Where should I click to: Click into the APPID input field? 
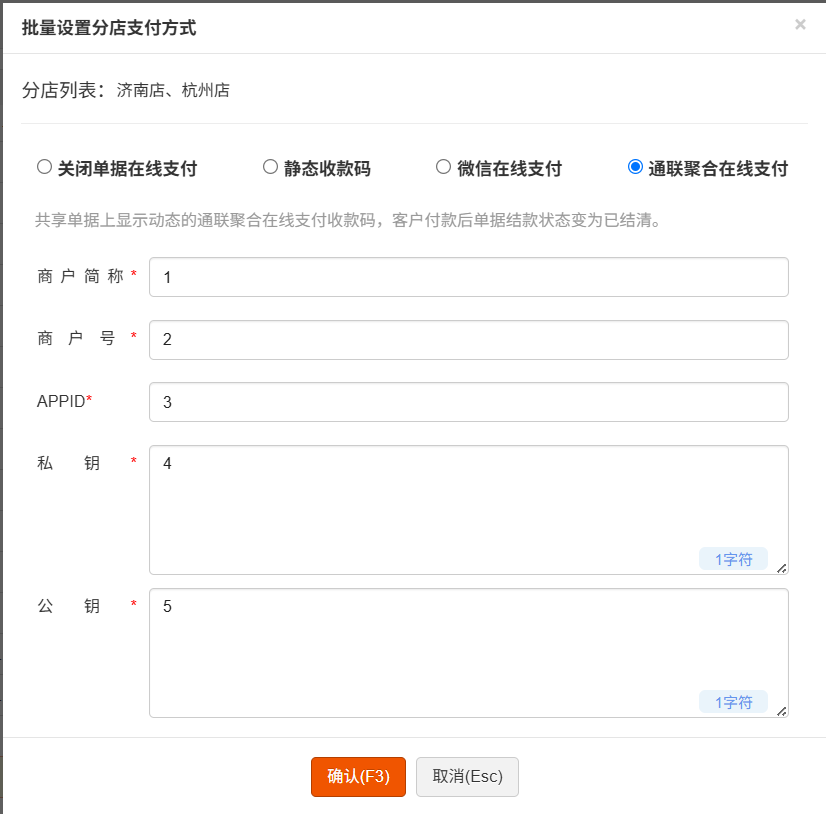[468, 402]
